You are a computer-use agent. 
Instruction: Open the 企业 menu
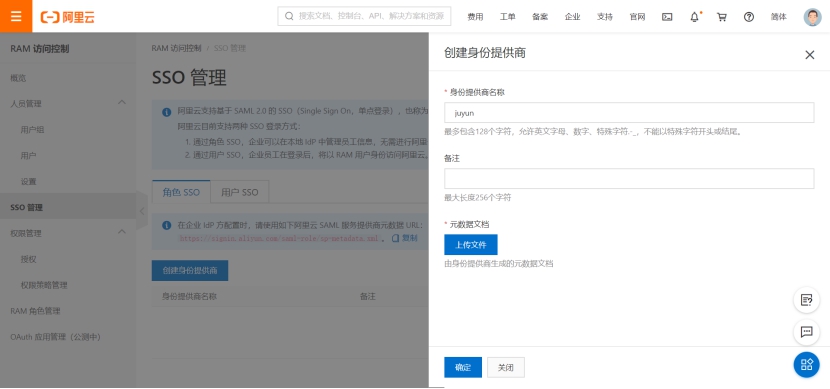572,16
